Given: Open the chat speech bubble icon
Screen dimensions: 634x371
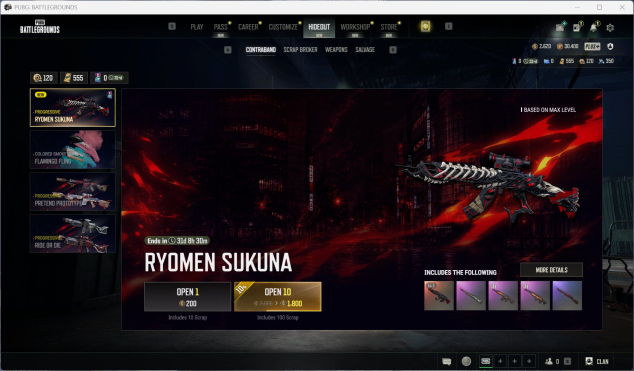Looking at the screenshot, I should (x=446, y=361).
